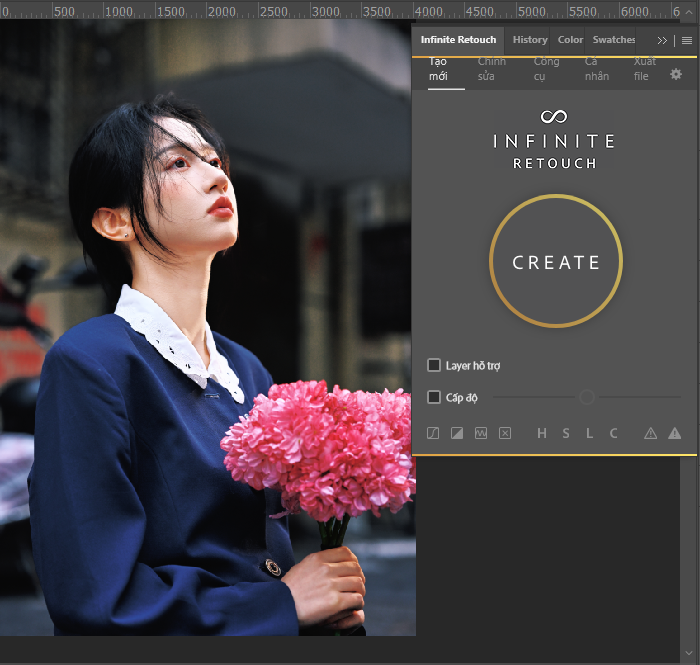Click the crossed-box X icon

tap(505, 433)
